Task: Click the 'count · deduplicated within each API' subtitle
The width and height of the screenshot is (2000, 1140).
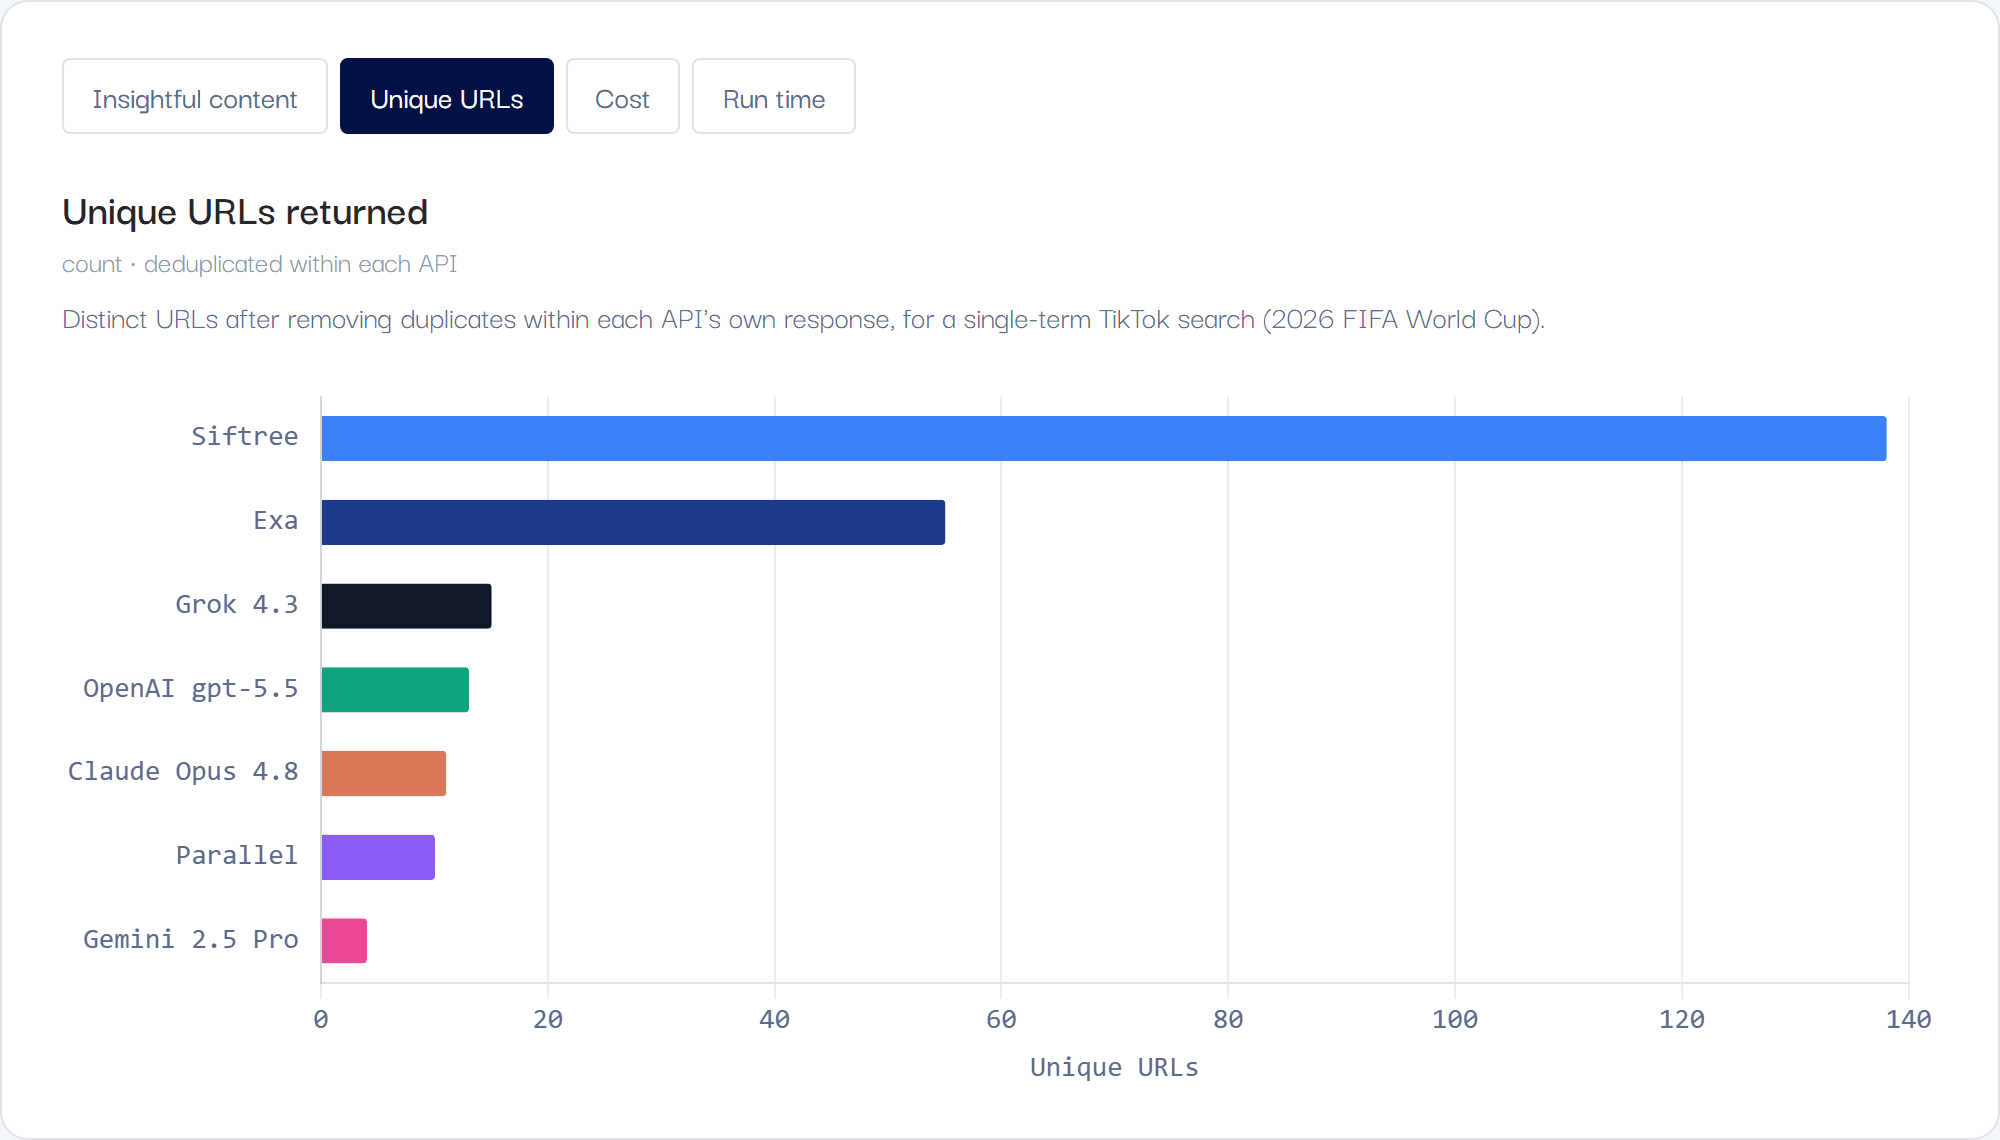Action: [259, 264]
